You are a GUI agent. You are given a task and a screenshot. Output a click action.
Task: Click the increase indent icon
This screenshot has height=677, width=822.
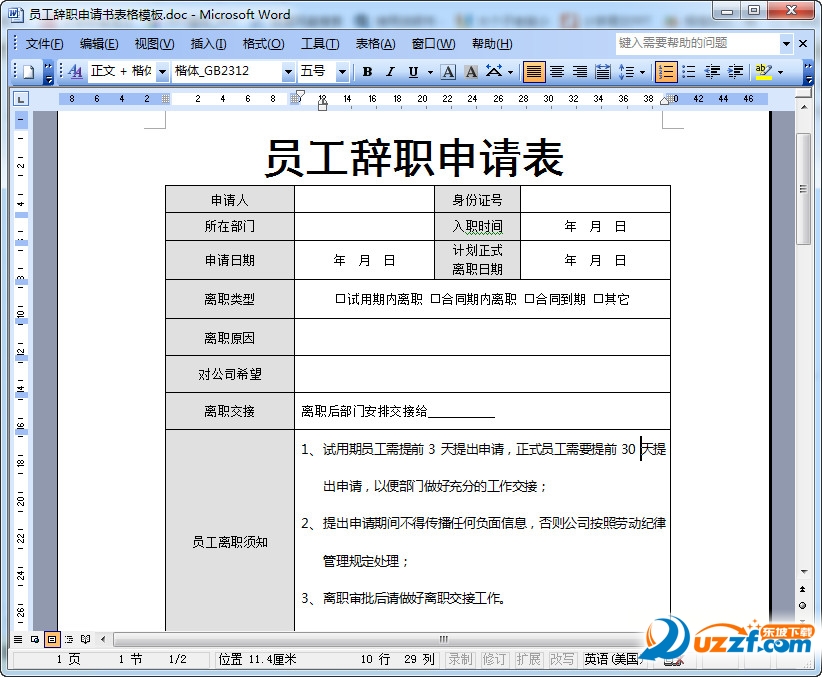point(736,72)
